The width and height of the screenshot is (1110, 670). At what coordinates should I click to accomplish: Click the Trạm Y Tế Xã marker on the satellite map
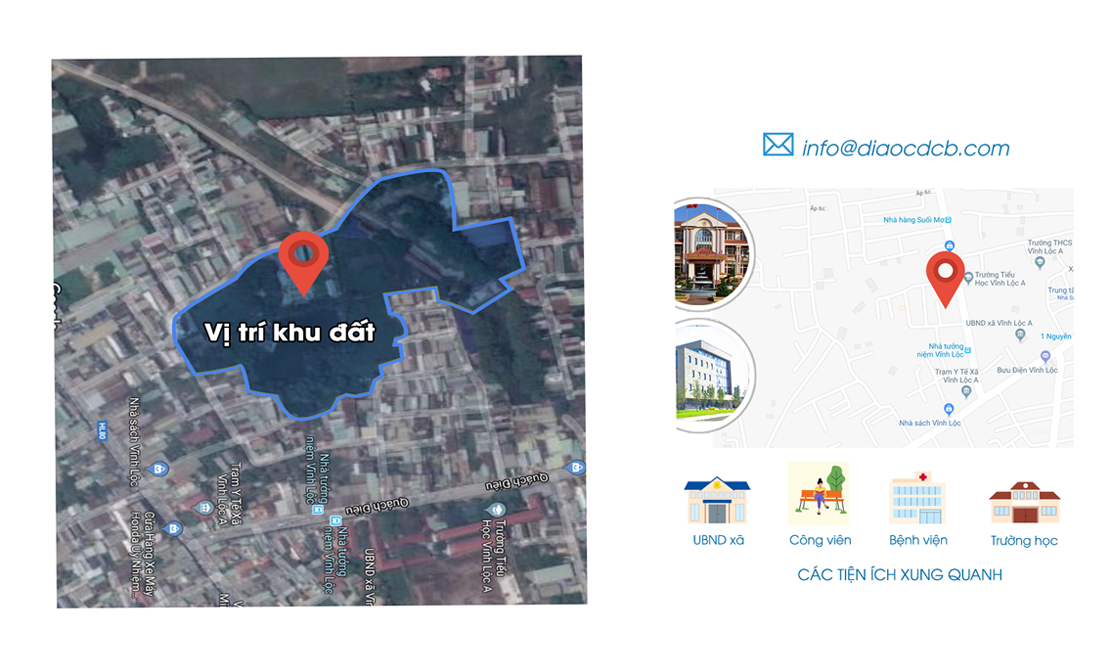click(202, 507)
